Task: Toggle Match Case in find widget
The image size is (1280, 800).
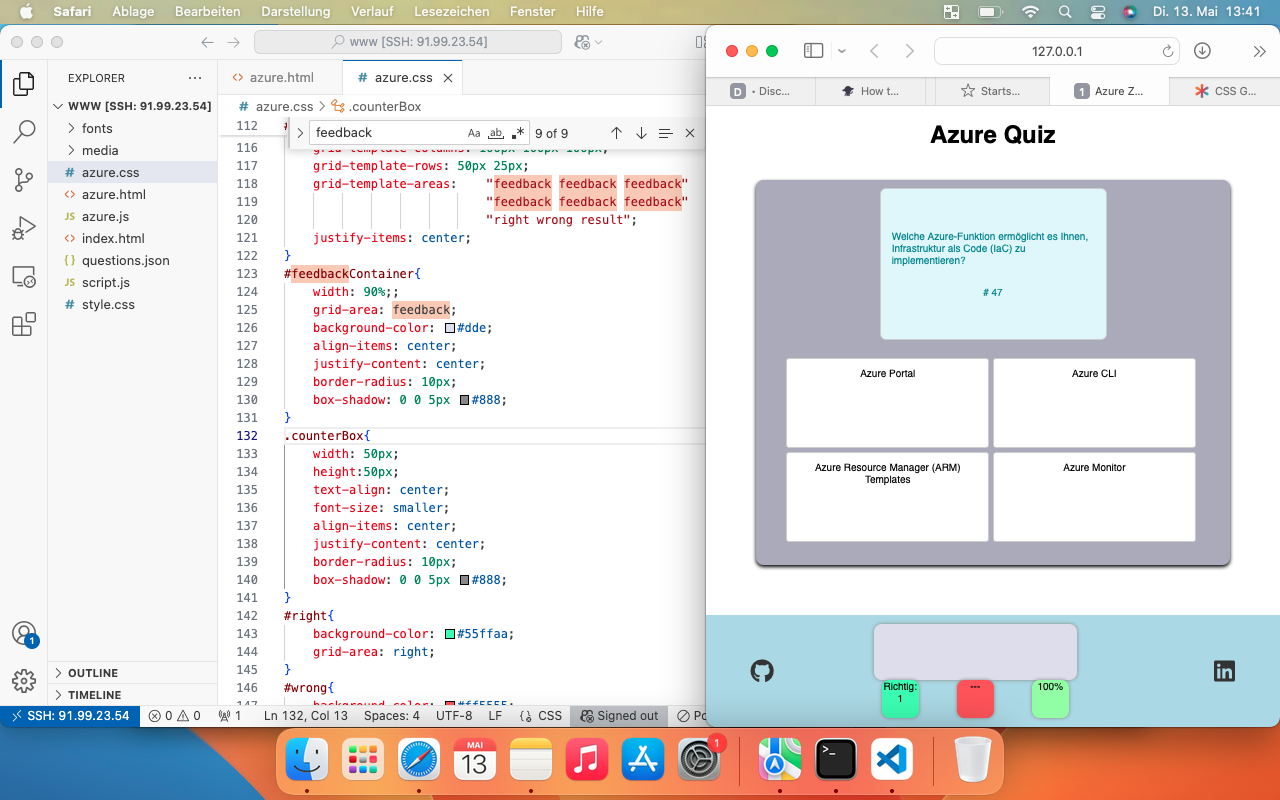Action: point(474,133)
